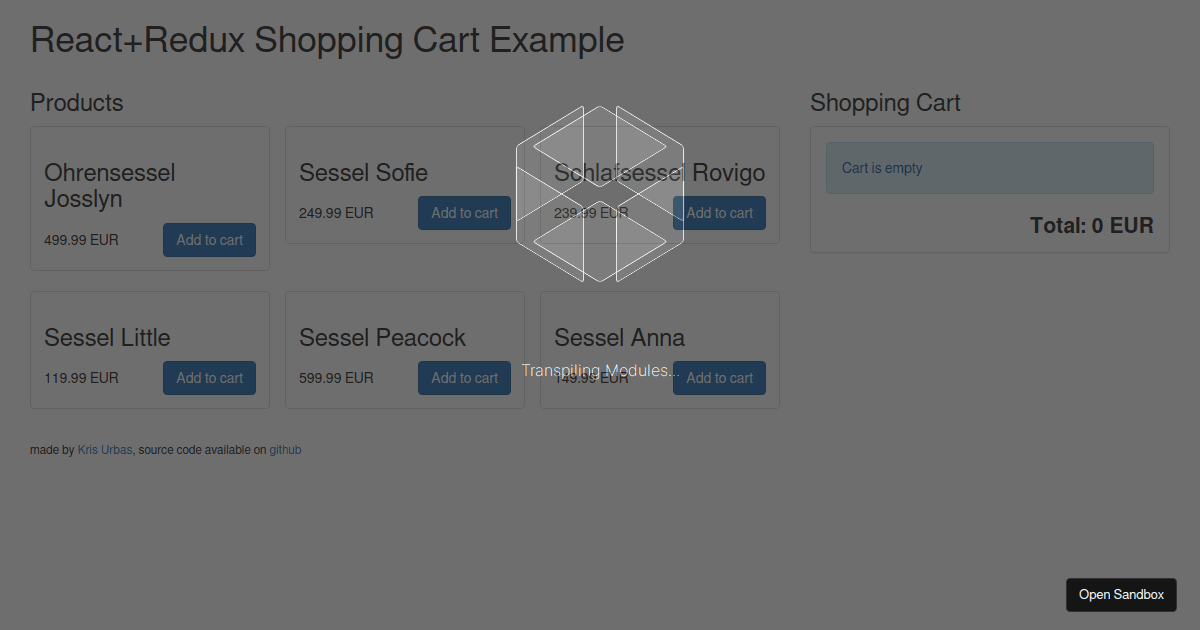The height and width of the screenshot is (630, 1200).
Task: Click the Sessel Sofie product title
Action: coord(363,173)
